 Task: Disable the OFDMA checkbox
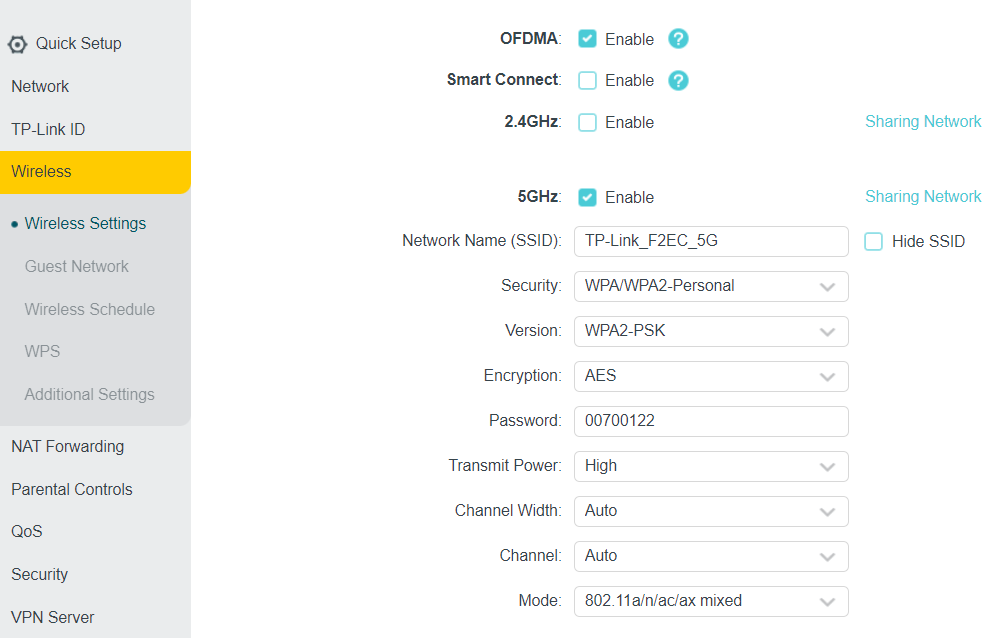click(588, 39)
